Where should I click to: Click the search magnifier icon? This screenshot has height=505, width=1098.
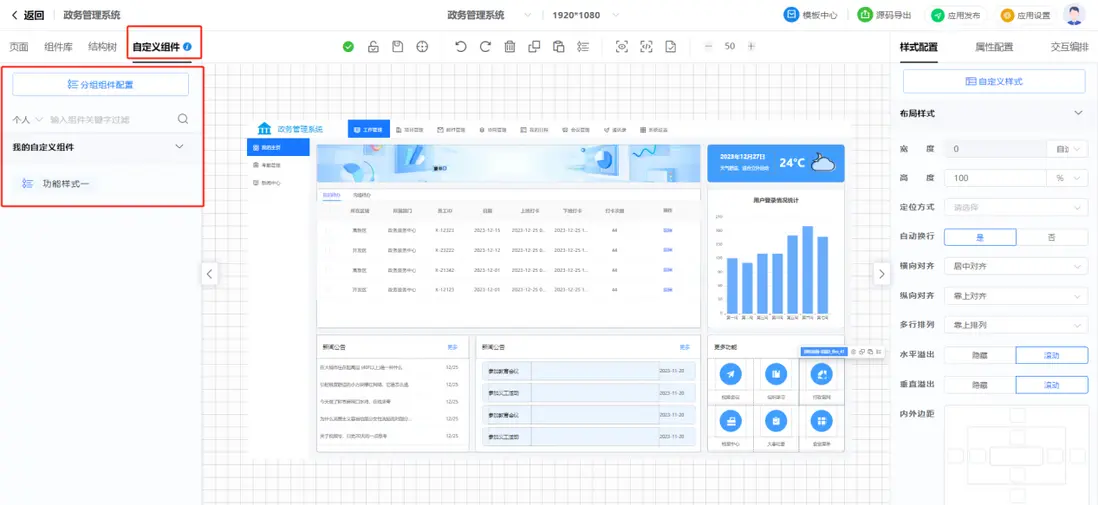[x=183, y=119]
